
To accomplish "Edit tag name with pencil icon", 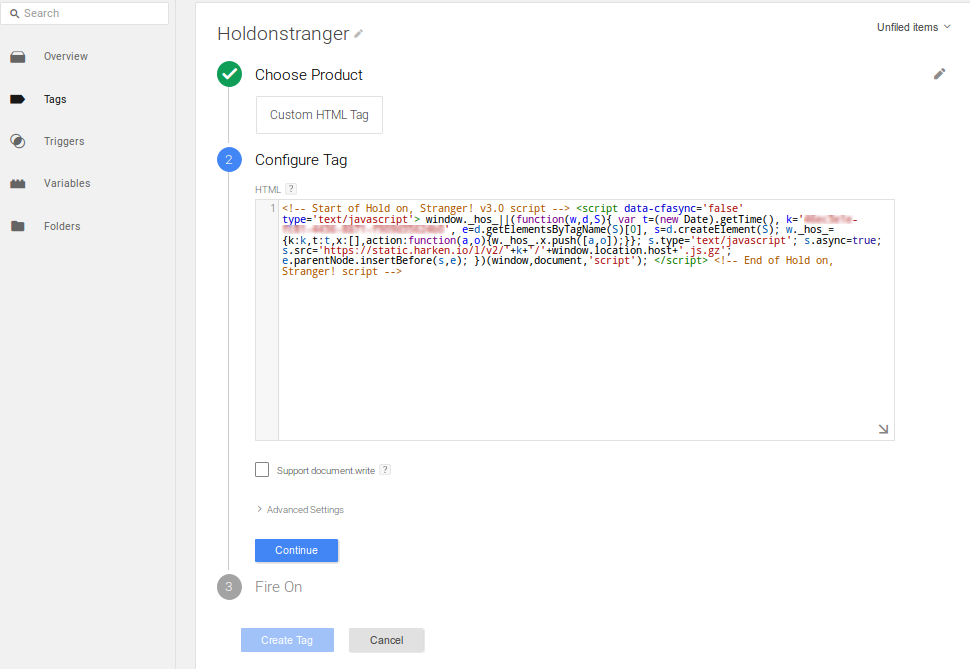I will [358, 34].
